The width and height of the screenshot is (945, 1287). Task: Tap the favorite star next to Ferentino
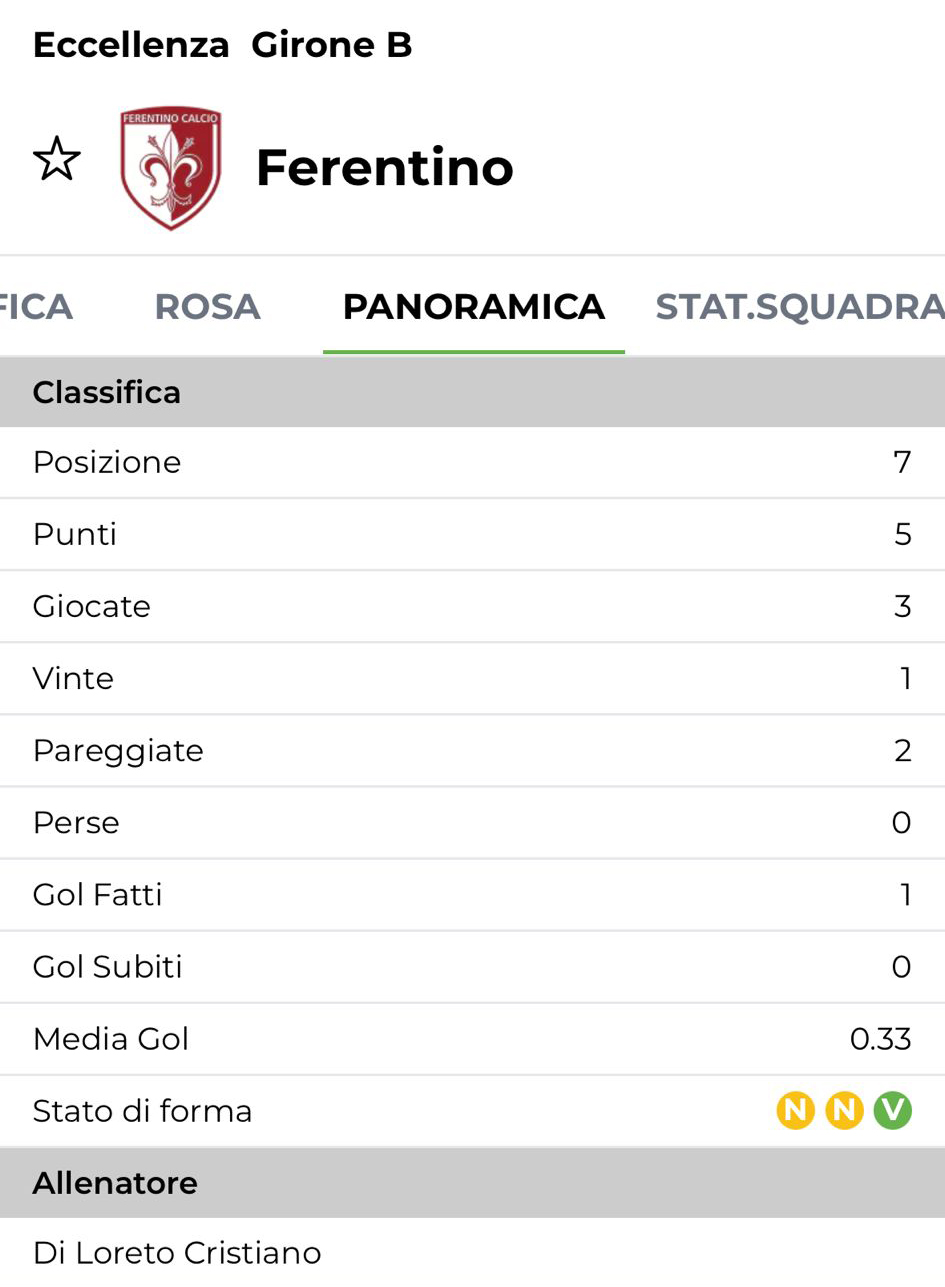57,160
